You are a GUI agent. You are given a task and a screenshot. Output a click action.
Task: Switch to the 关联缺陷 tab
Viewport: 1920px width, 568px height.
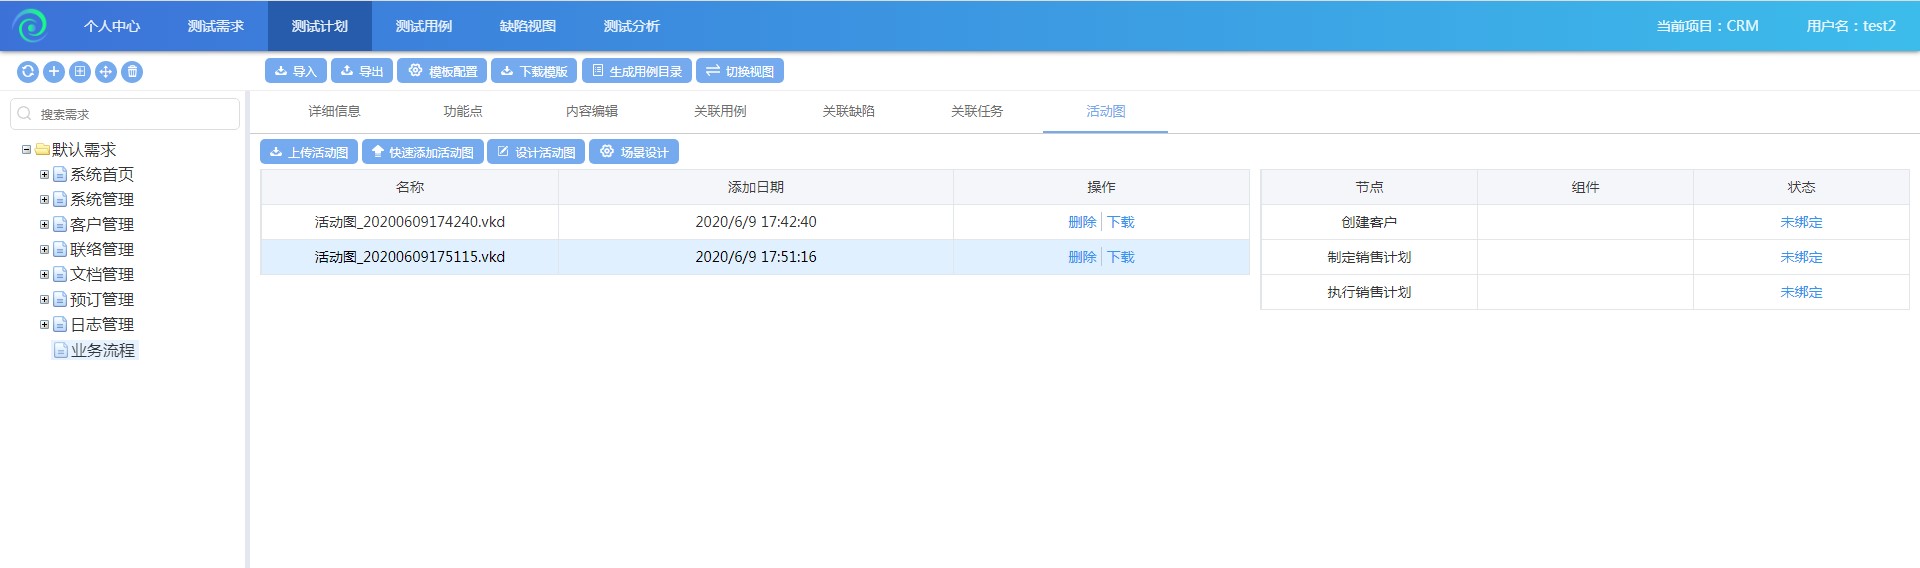[848, 111]
